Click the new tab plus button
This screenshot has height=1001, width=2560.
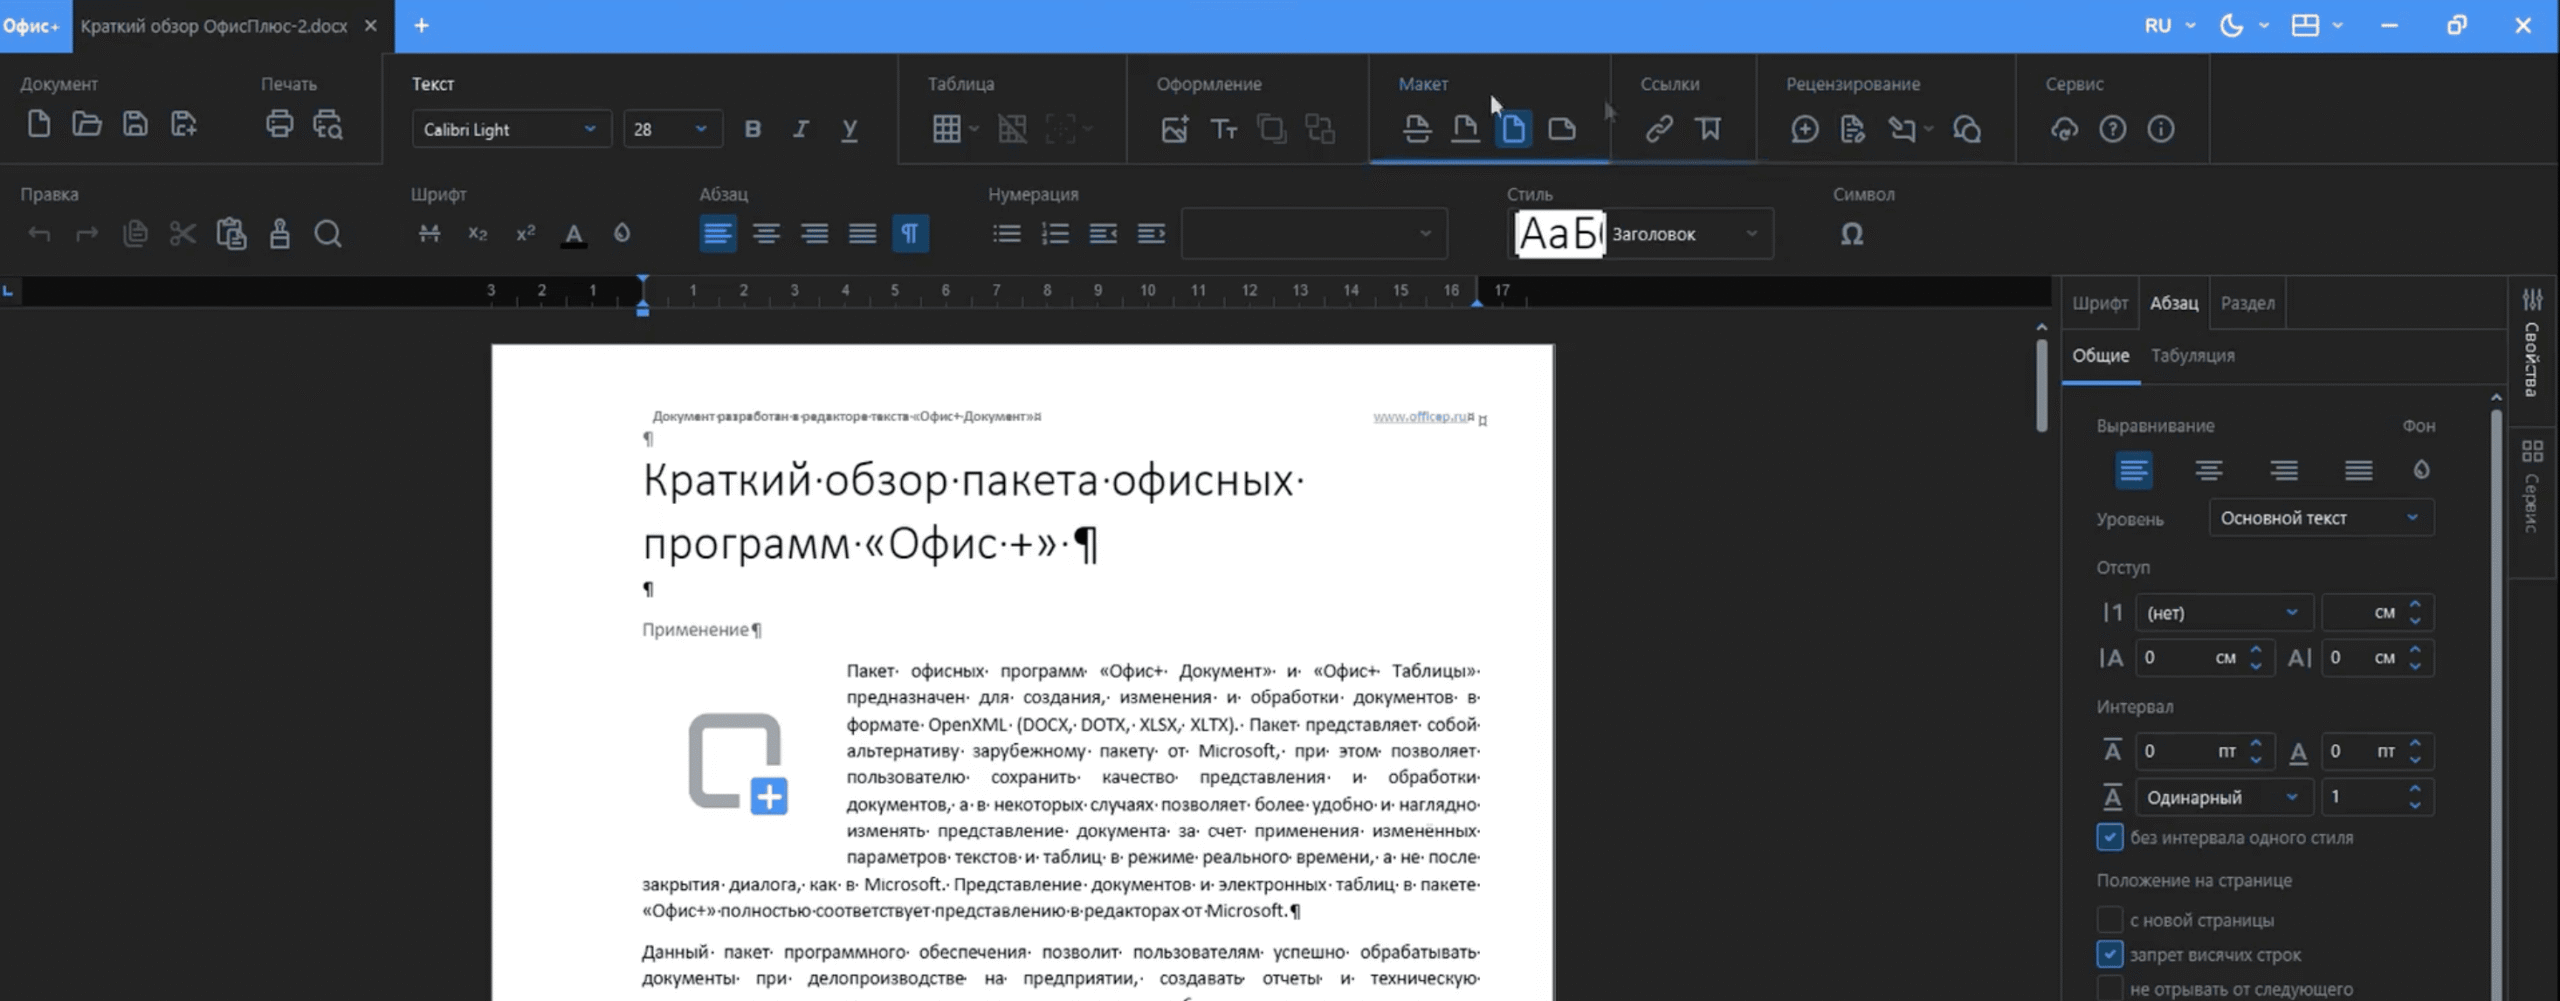421,26
